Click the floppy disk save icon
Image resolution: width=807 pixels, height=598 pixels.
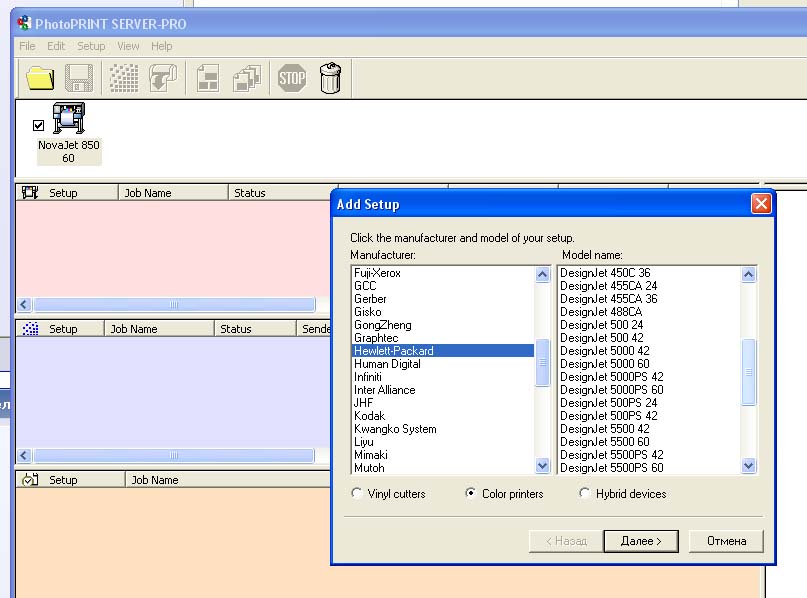point(79,78)
